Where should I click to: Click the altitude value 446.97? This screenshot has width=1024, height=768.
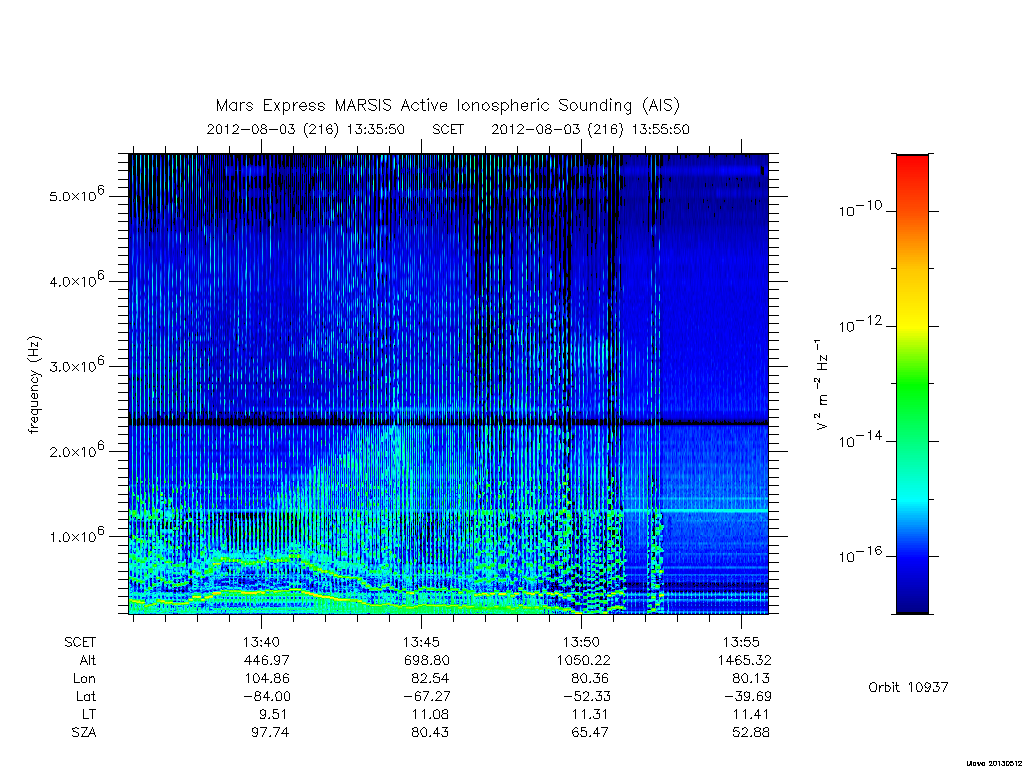click(266, 660)
